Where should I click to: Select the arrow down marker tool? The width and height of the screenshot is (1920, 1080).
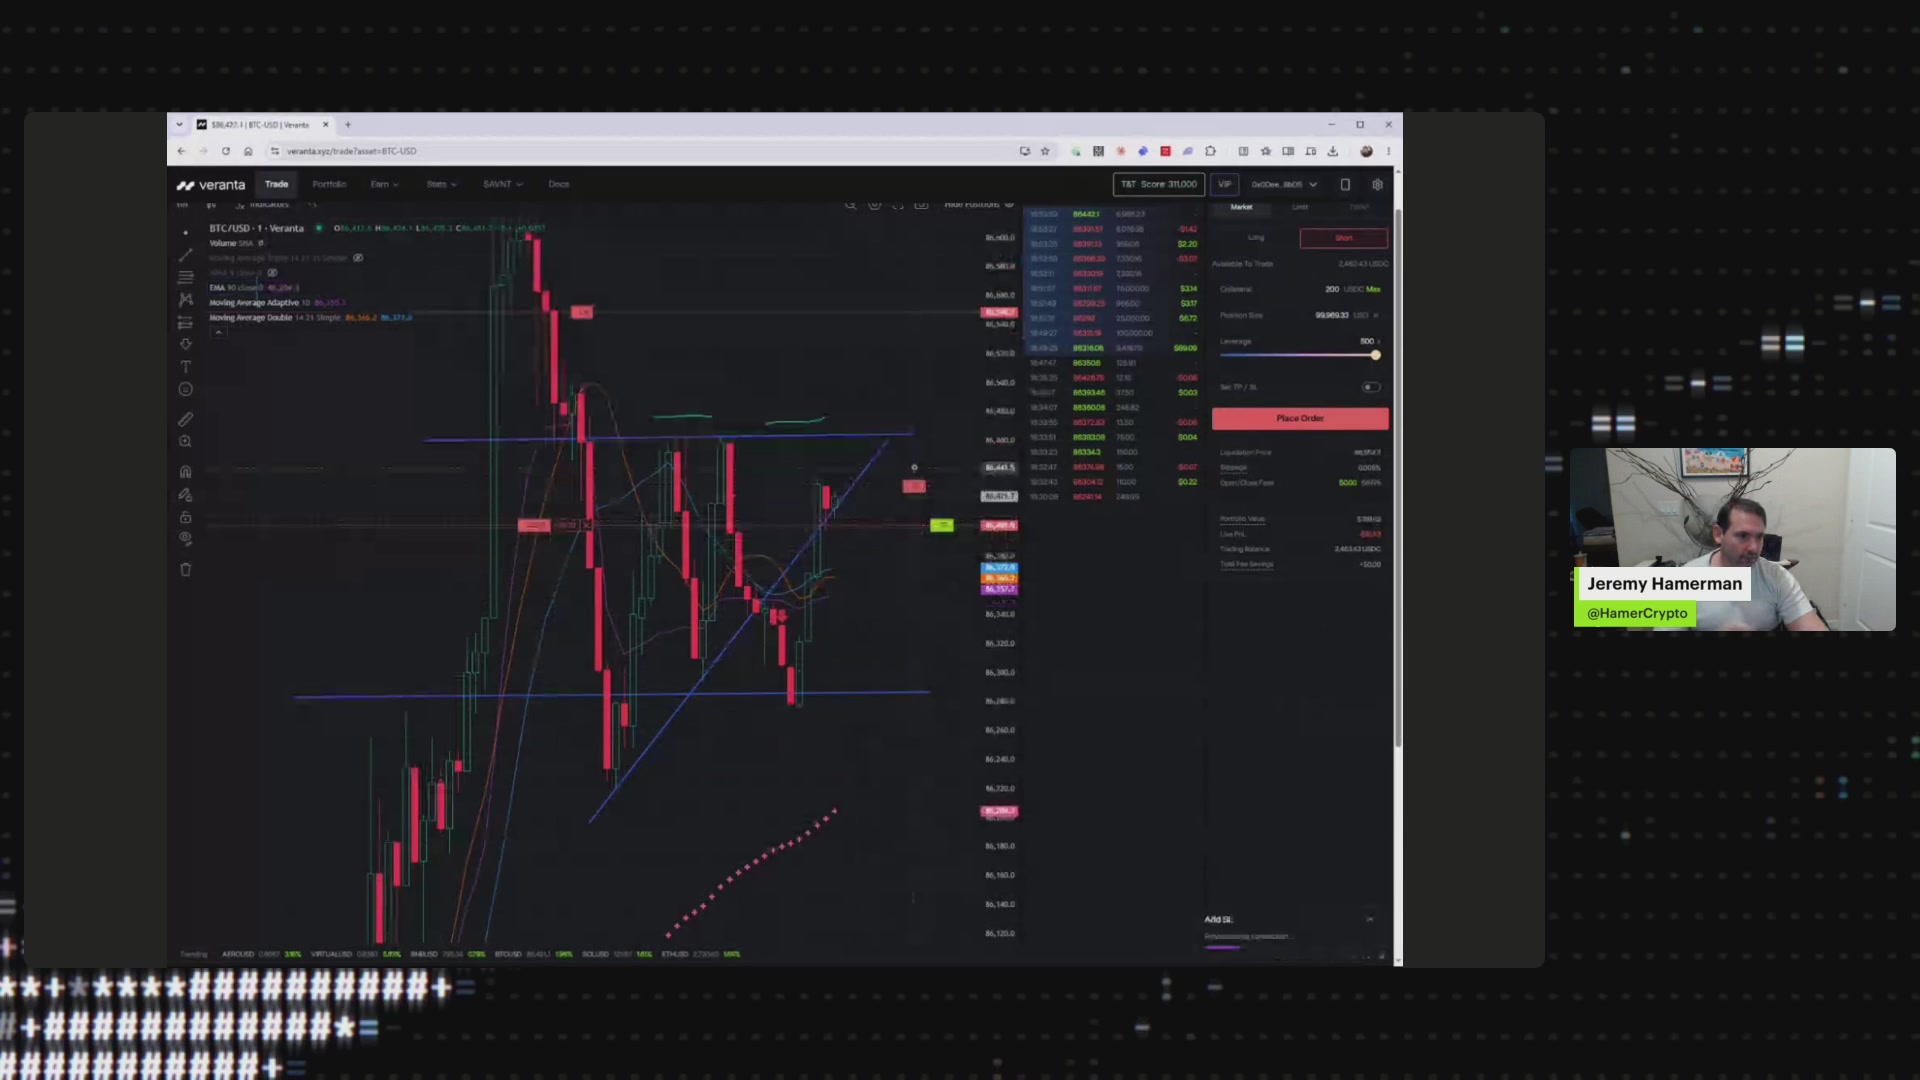tap(185, 344)
